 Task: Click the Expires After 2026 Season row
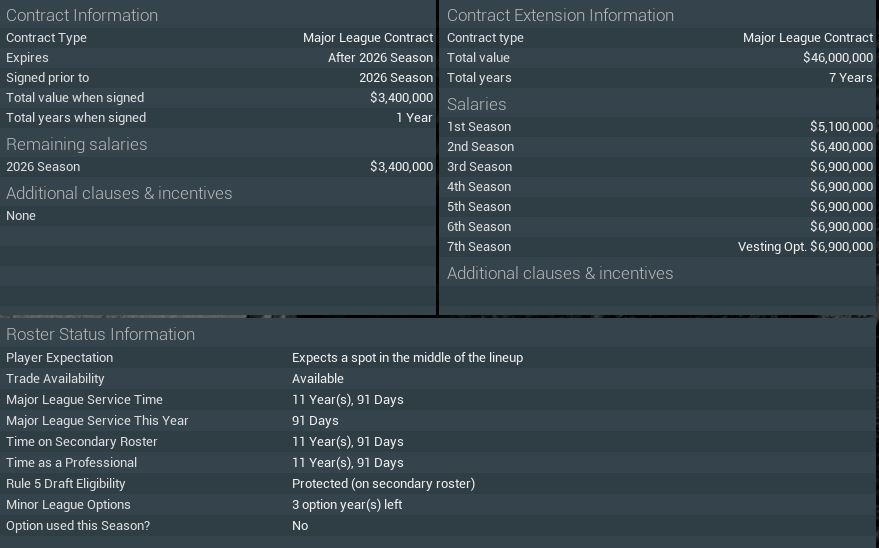218,58
